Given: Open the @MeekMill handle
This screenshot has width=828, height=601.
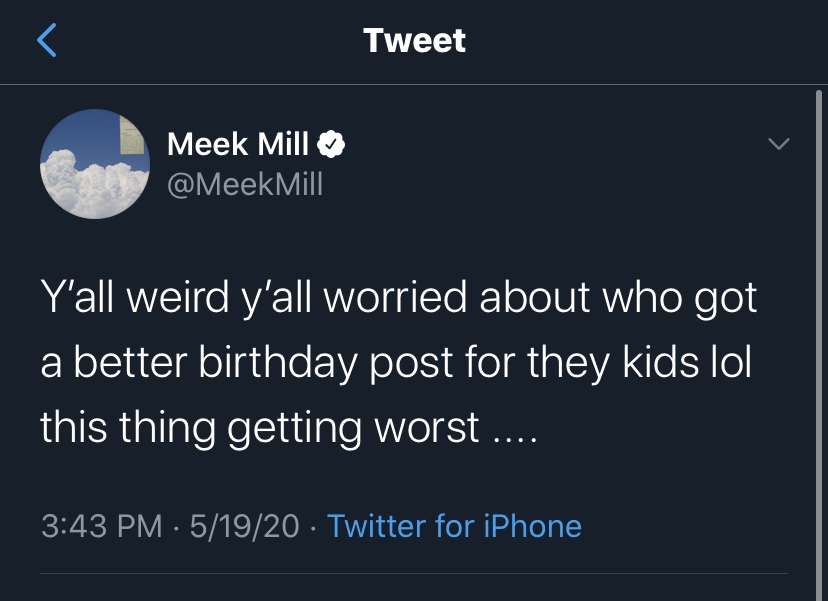Looking at the screenshot, I should click(245, 184).
